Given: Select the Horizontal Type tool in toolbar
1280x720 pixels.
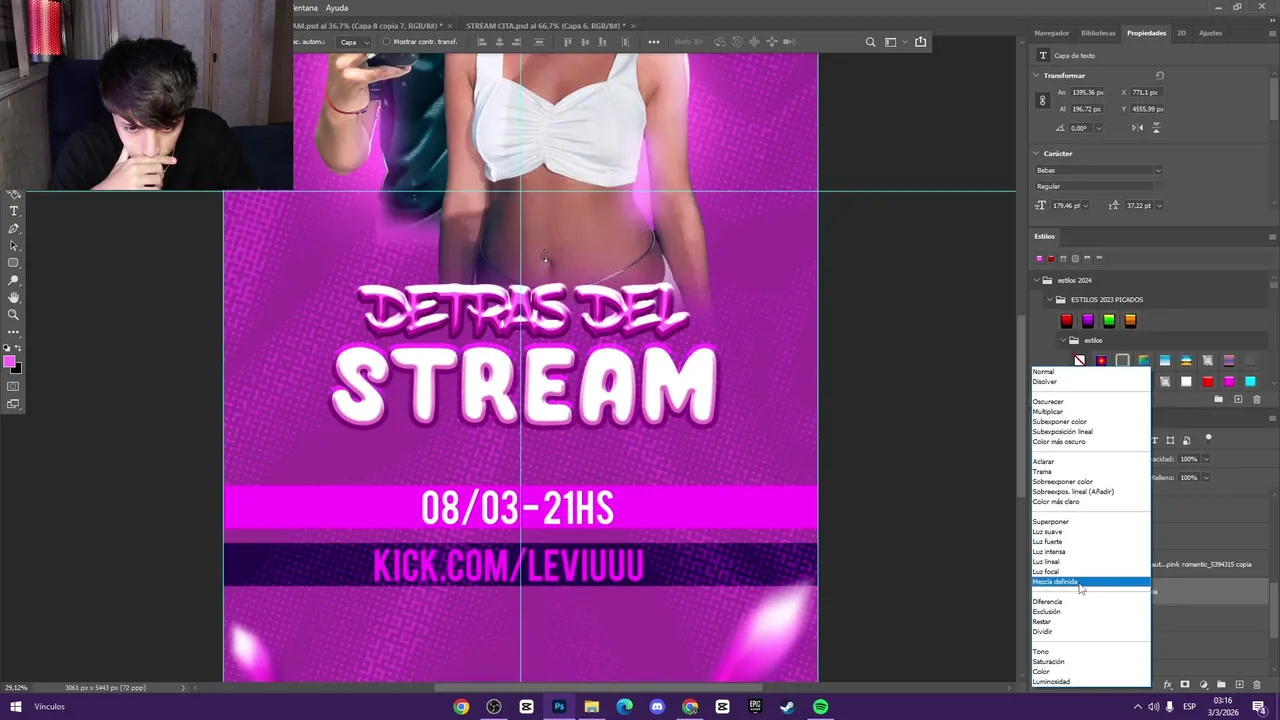Looking at the screenshot, I should pyautogui.click(x=14, y=211).
